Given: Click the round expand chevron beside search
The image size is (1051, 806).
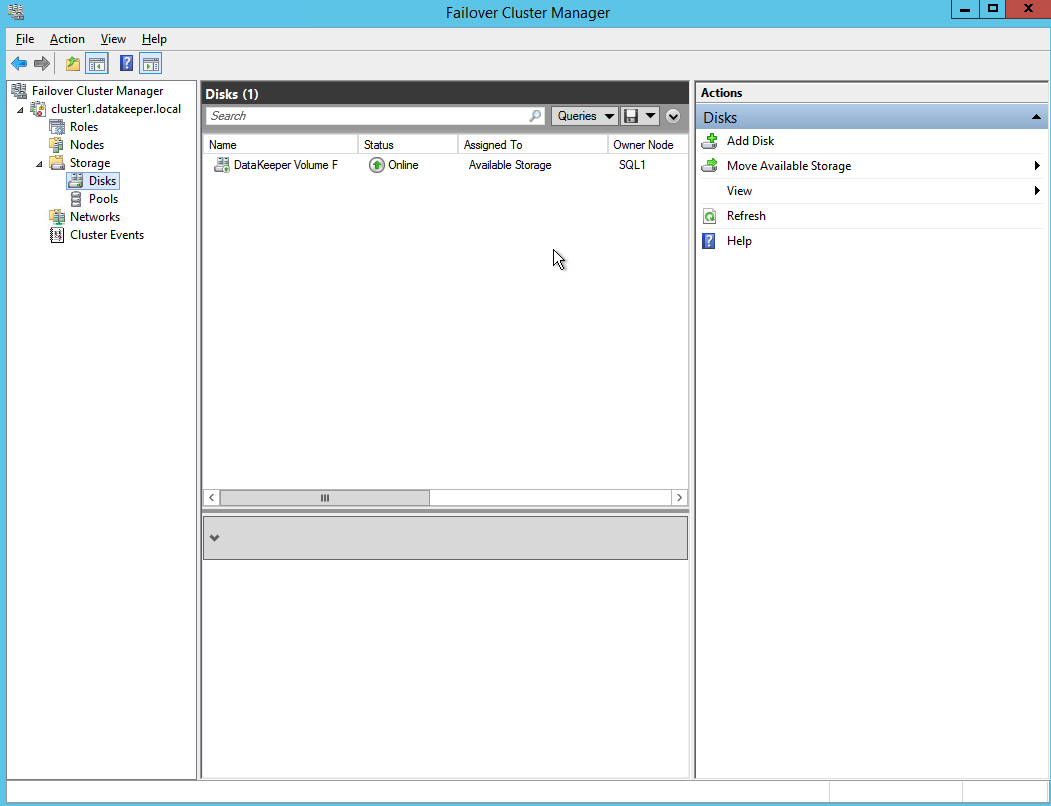Looking at the screenshot, I should [673, 116].
